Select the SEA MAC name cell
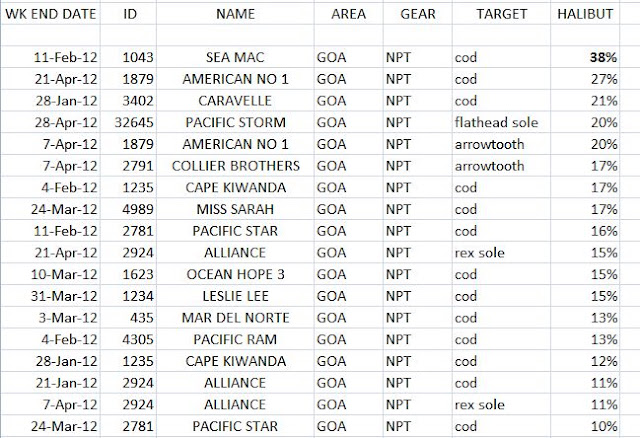640x438 pixels. (235, 57)
